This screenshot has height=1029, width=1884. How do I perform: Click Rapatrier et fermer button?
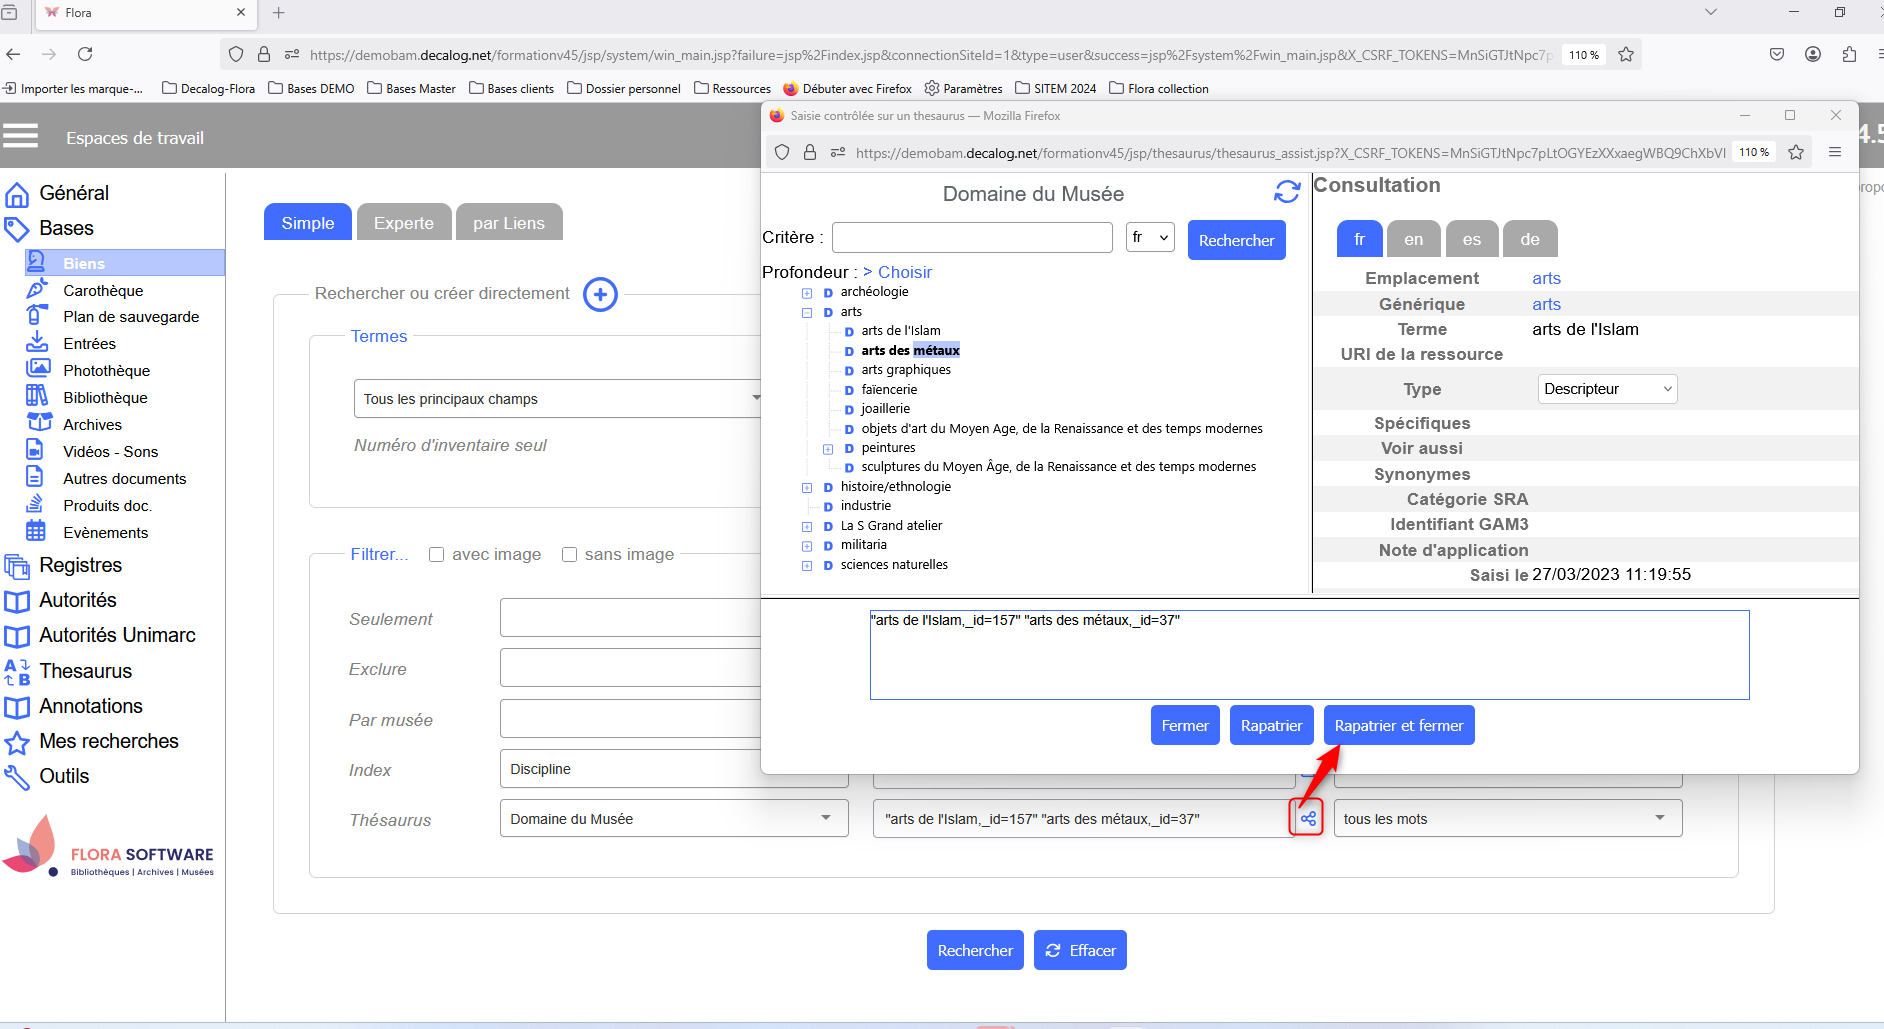pos(1398,726)
